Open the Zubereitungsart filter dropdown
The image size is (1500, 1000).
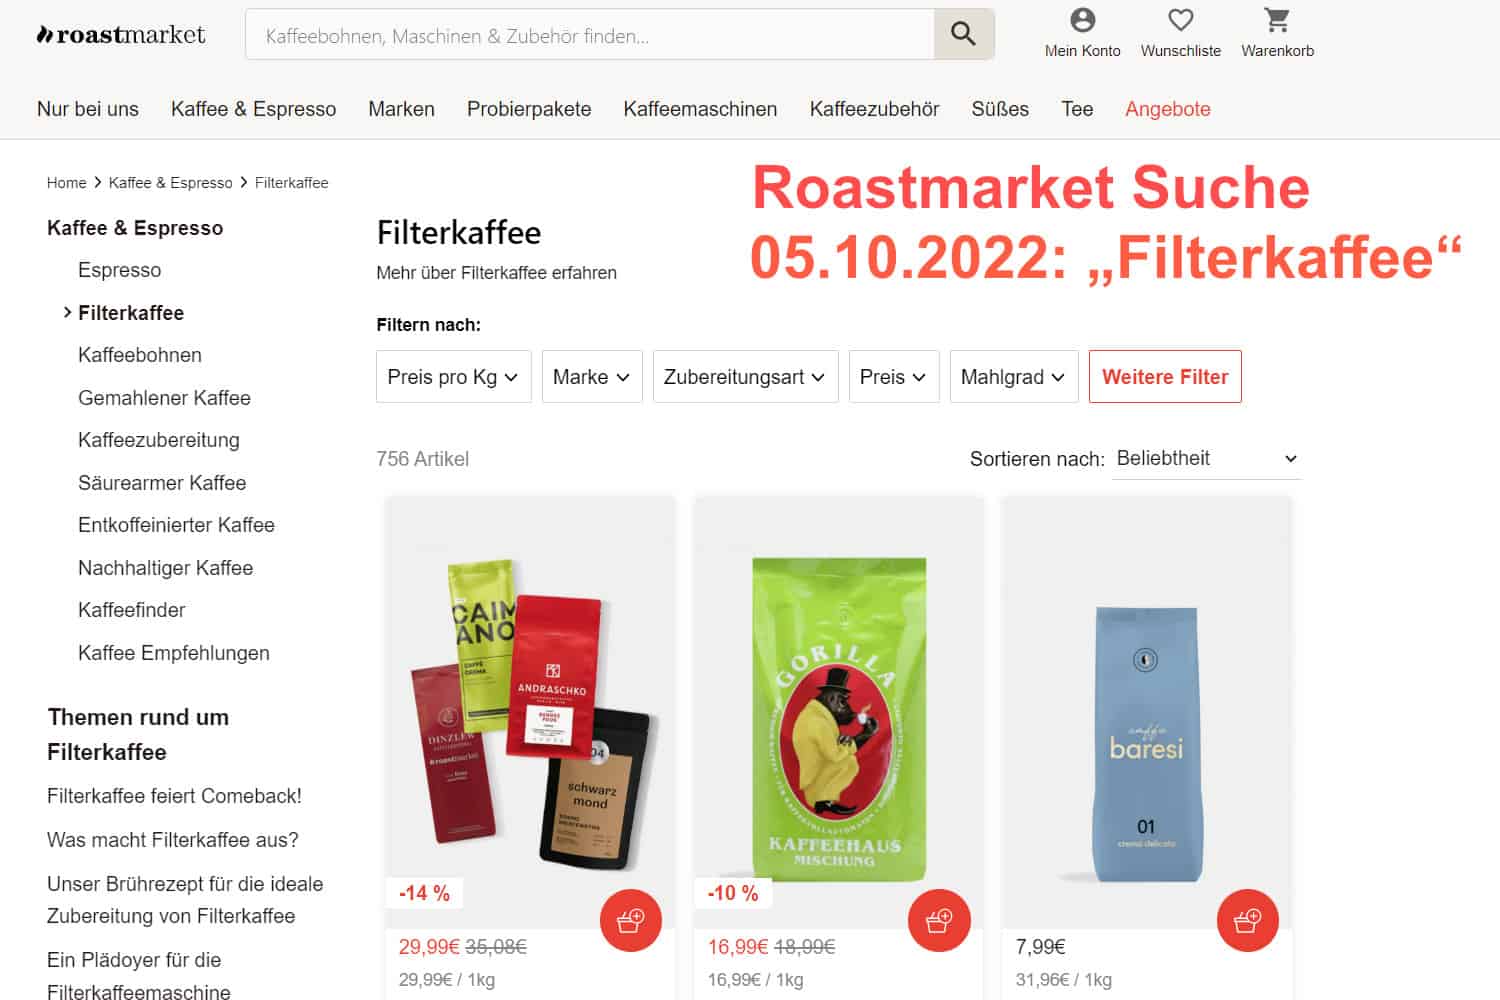[x=745, y=377]
